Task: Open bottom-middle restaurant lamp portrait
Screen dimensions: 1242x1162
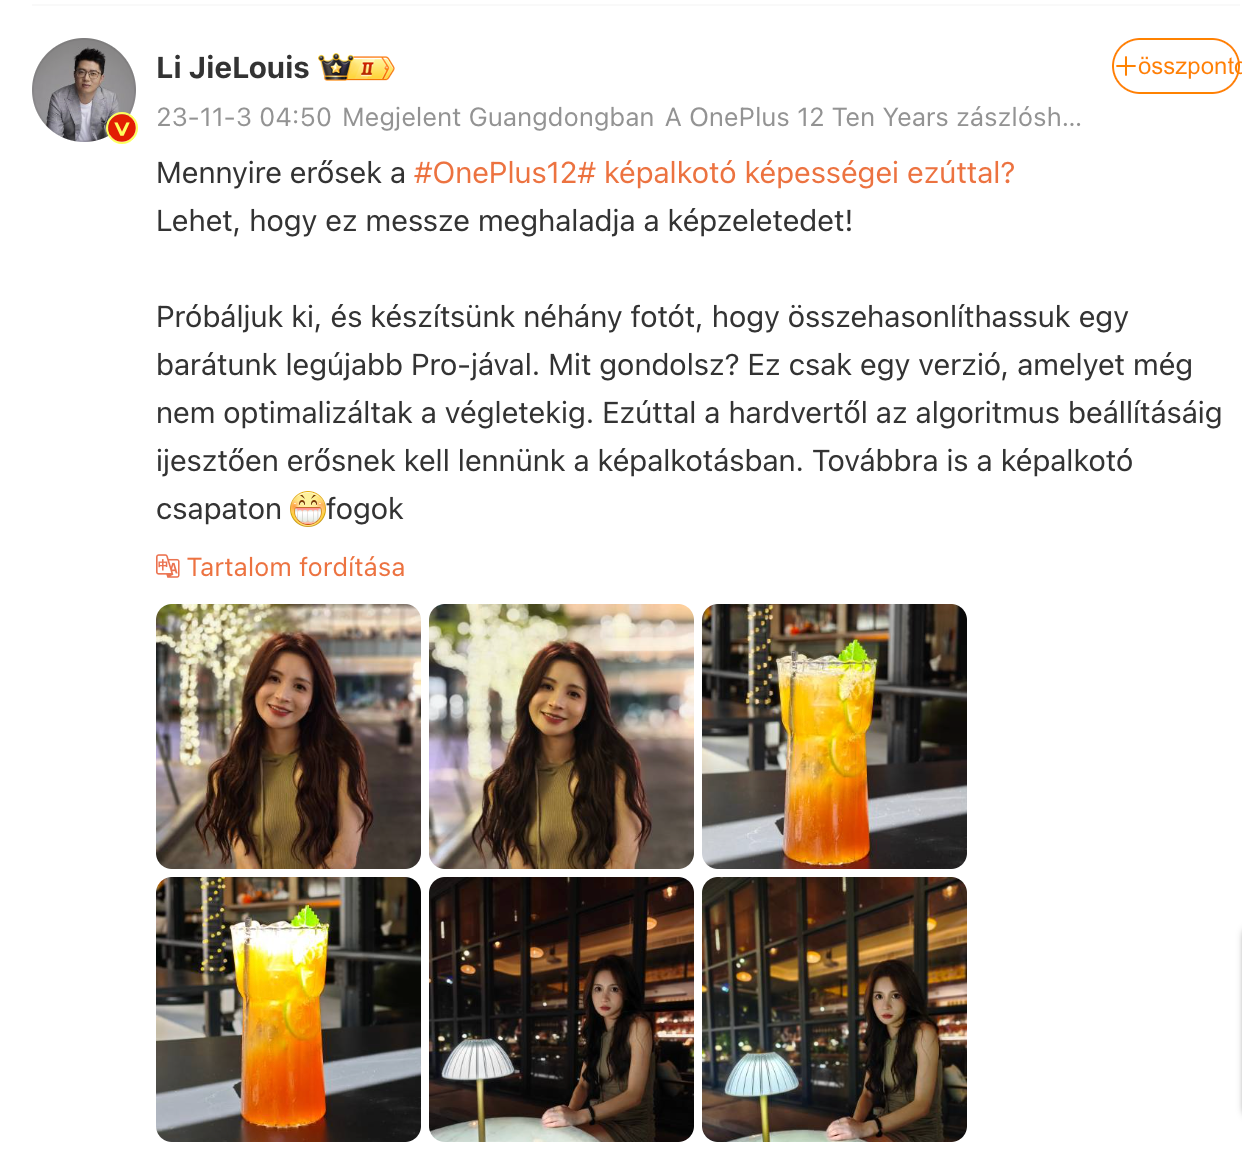Action: point(561,1009)
